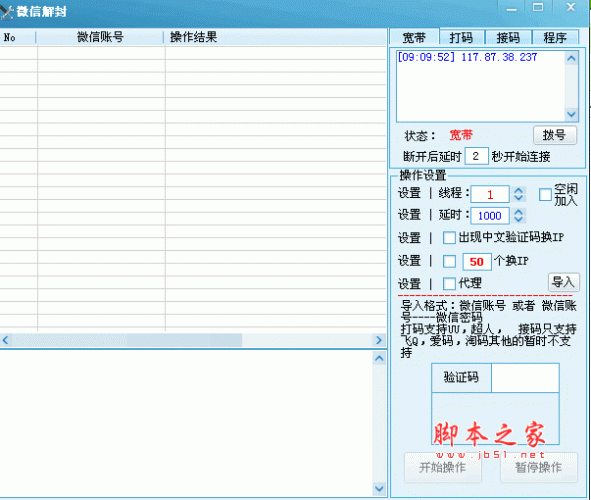Open the 接码 tab
591x500 pixels.
508,37
